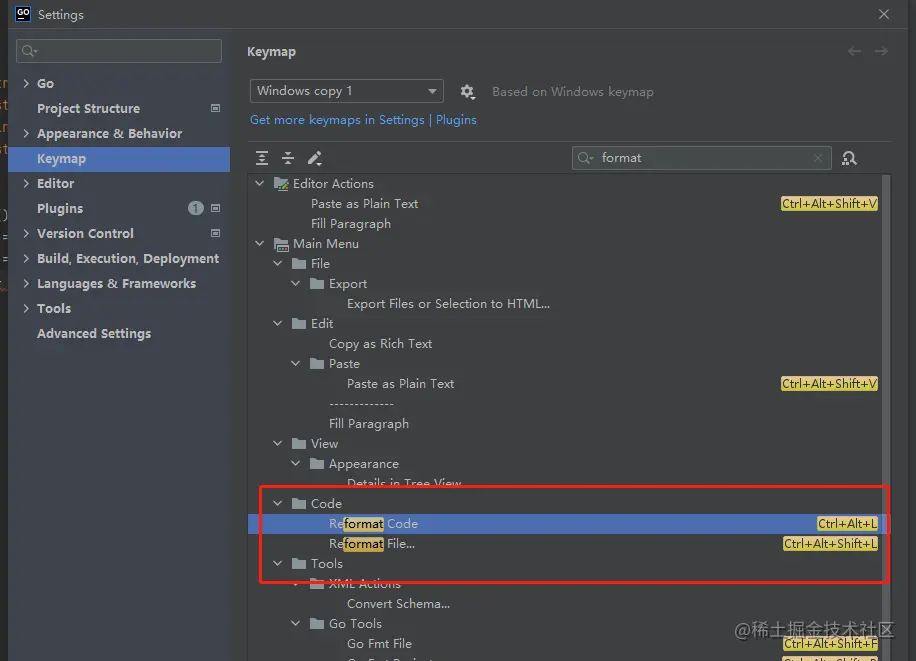This screenshot has width=916, height=661.
Task: Click the Find Actions by Shortcut icon
Action: (x=849, y=158)
